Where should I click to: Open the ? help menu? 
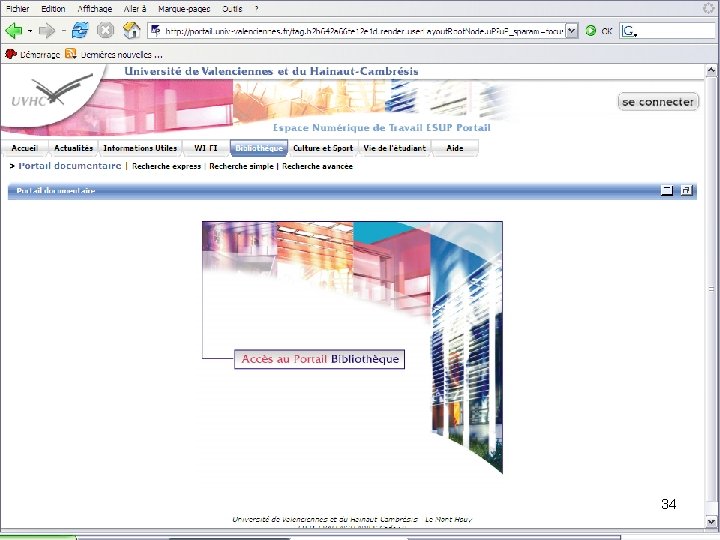(257, 9)
